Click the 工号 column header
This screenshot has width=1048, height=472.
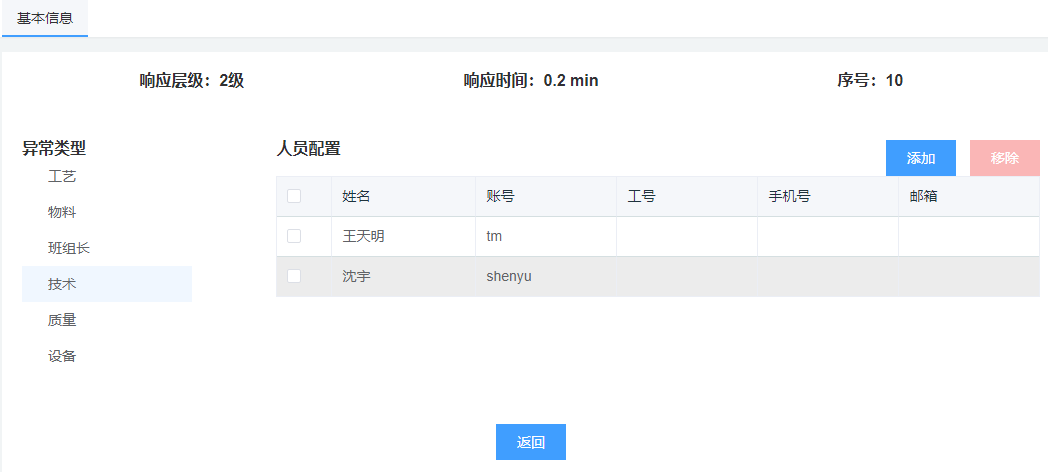(641, 196)
